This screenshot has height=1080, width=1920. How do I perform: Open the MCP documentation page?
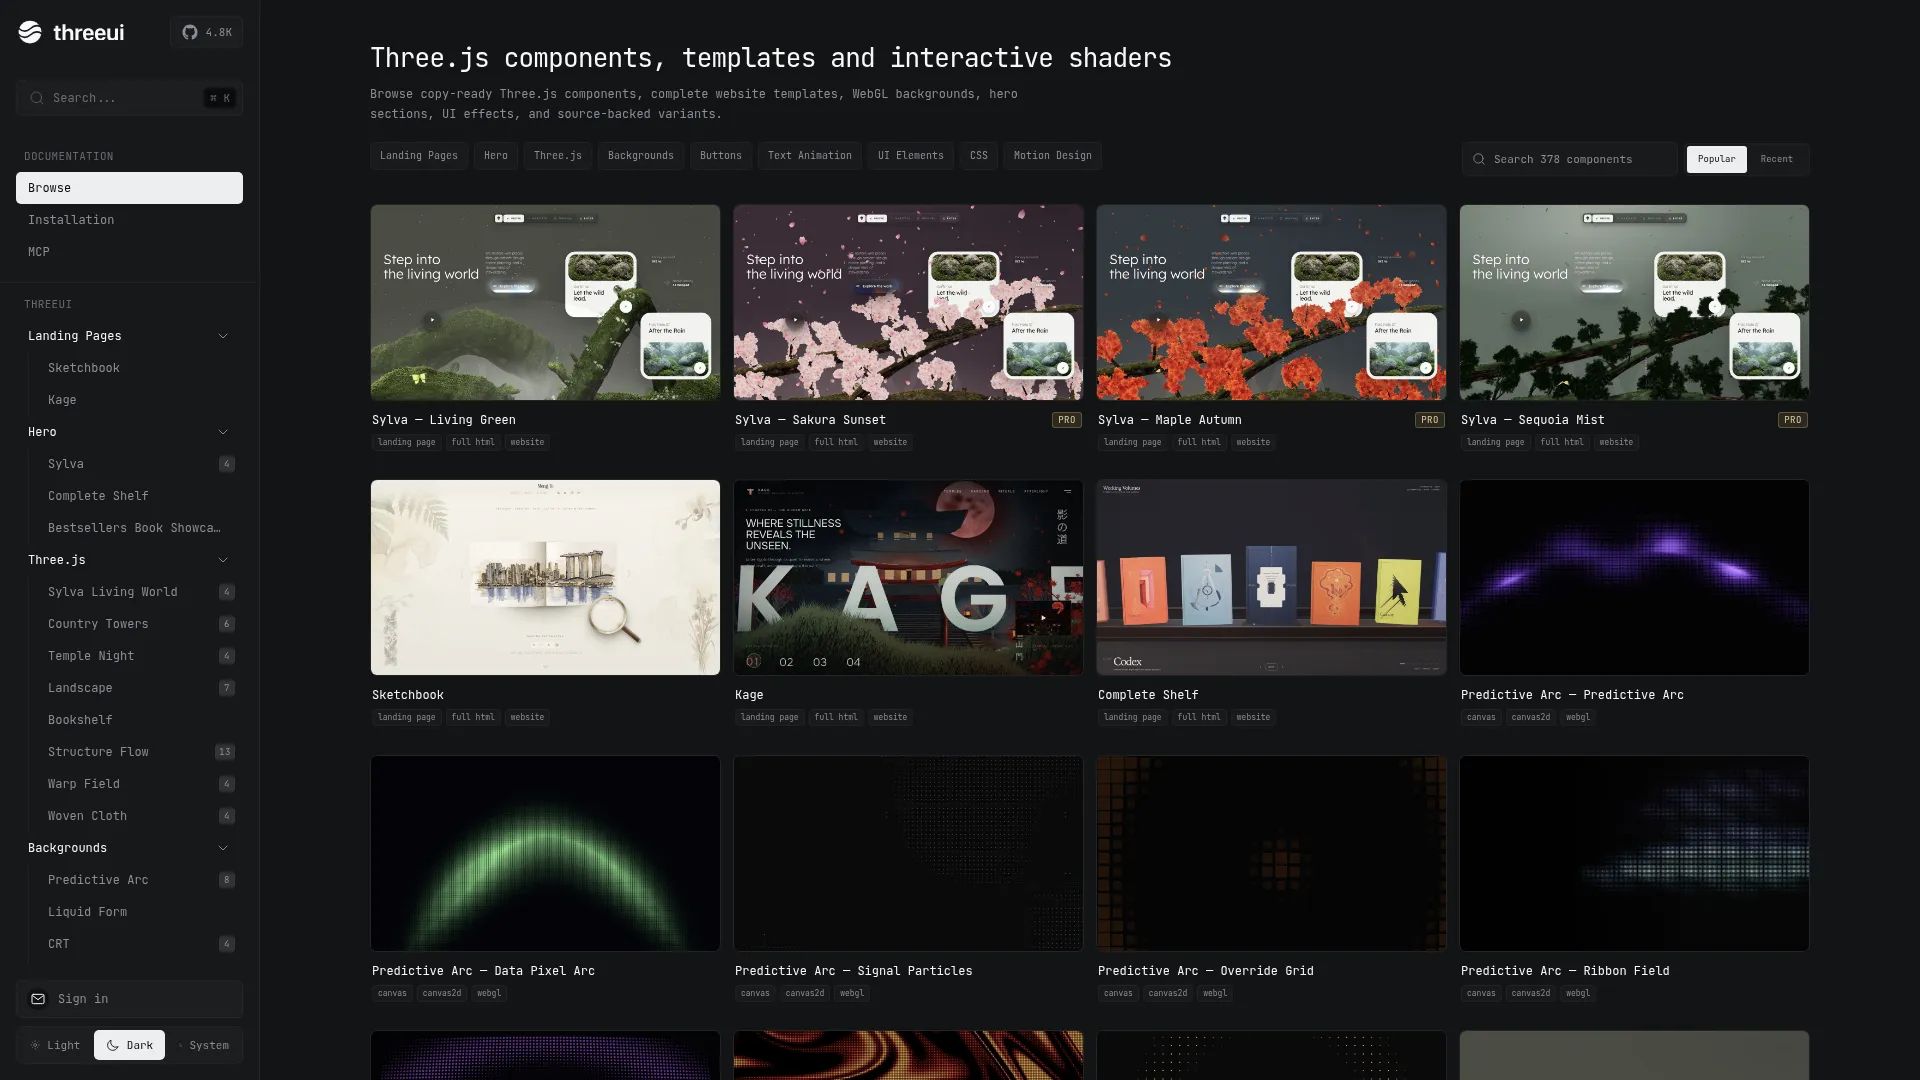click(129, 252)
